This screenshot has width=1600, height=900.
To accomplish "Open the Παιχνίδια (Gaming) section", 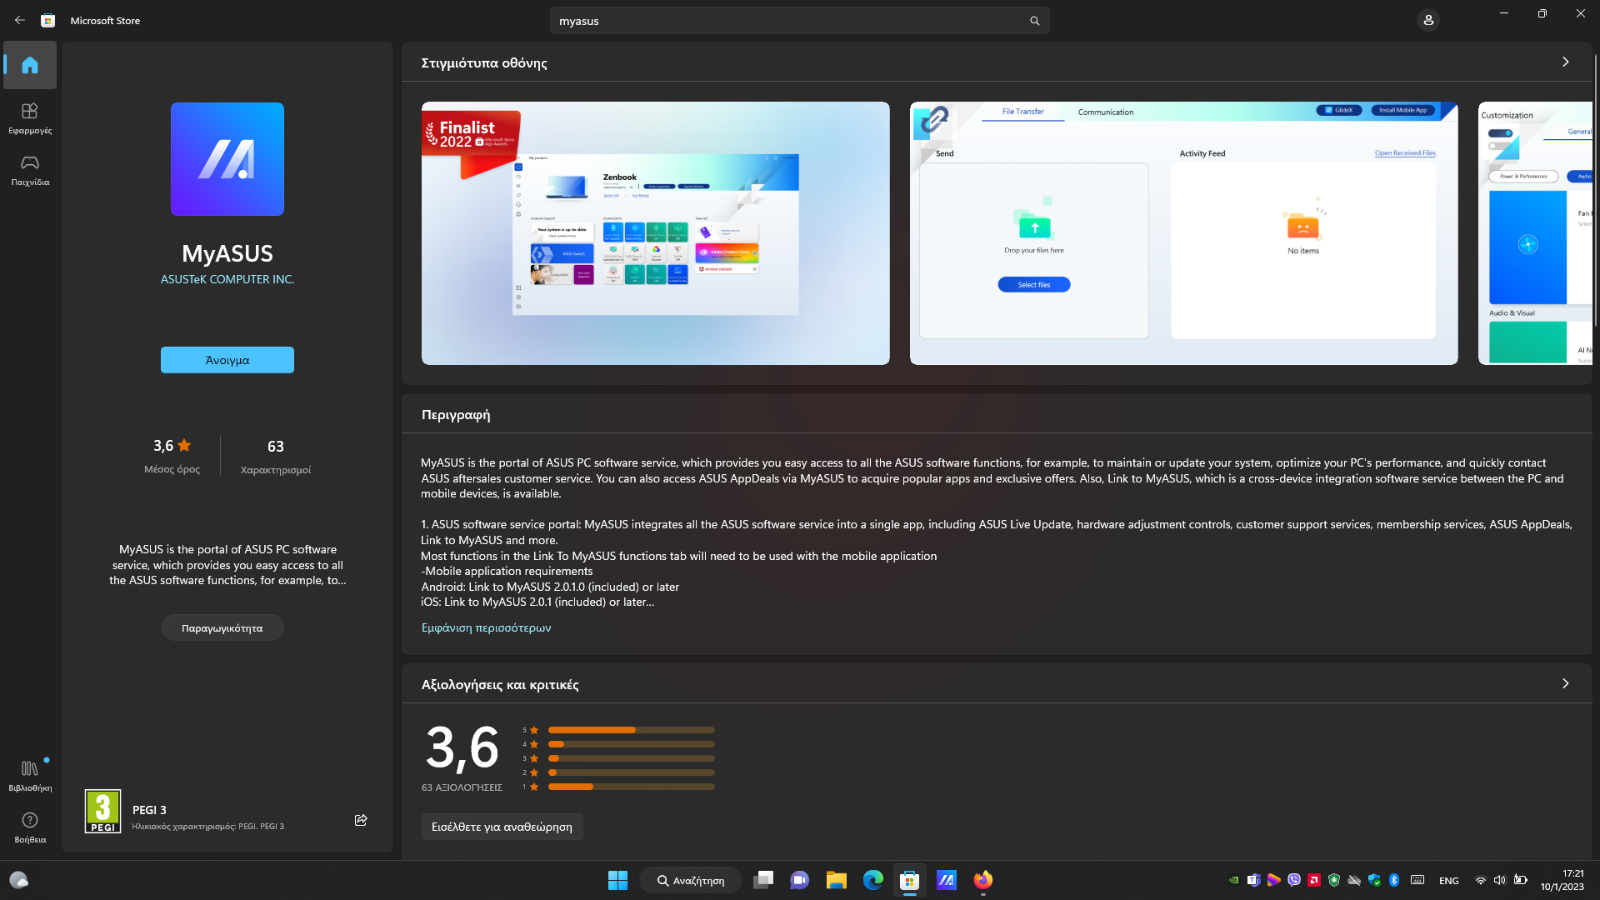I will 30,170.
